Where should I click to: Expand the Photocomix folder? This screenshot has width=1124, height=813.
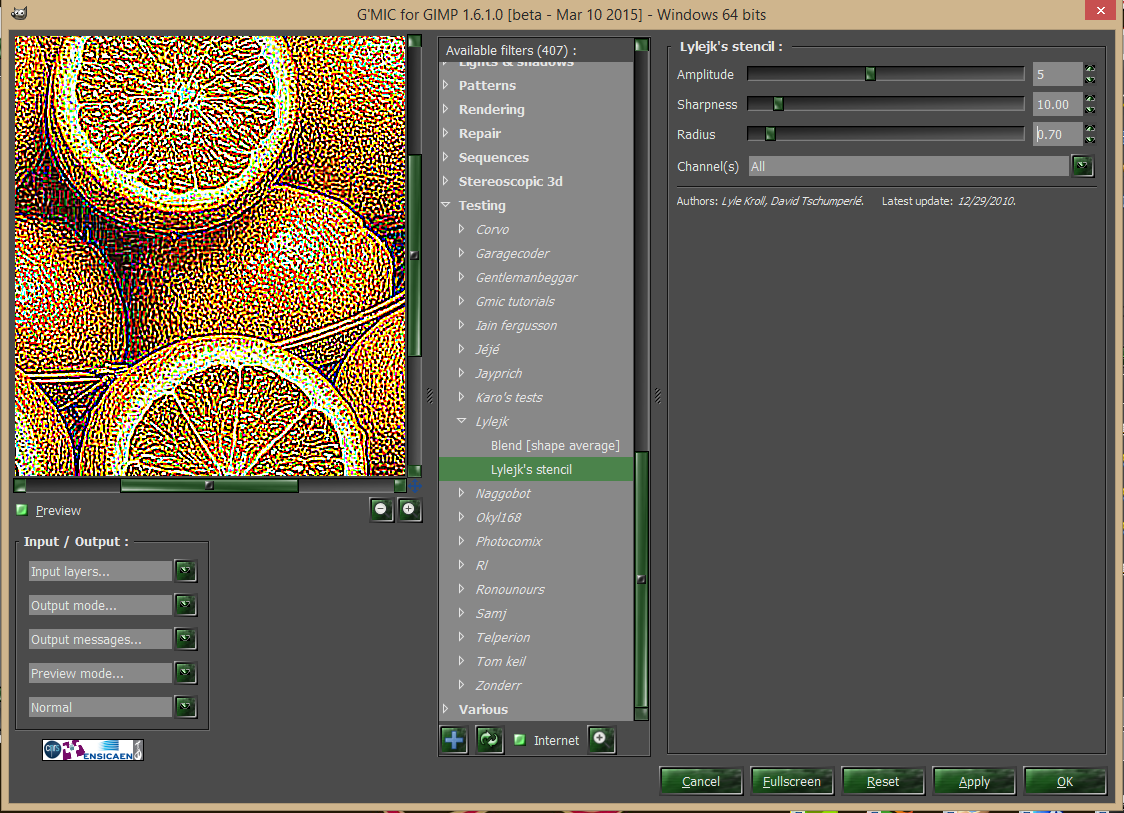462,541
